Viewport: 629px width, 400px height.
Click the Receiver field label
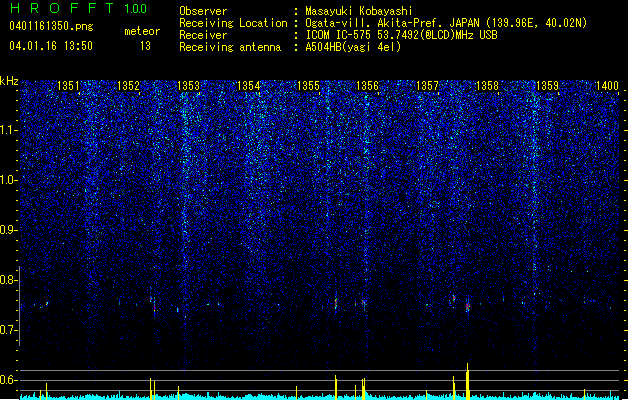click(203, 35)
